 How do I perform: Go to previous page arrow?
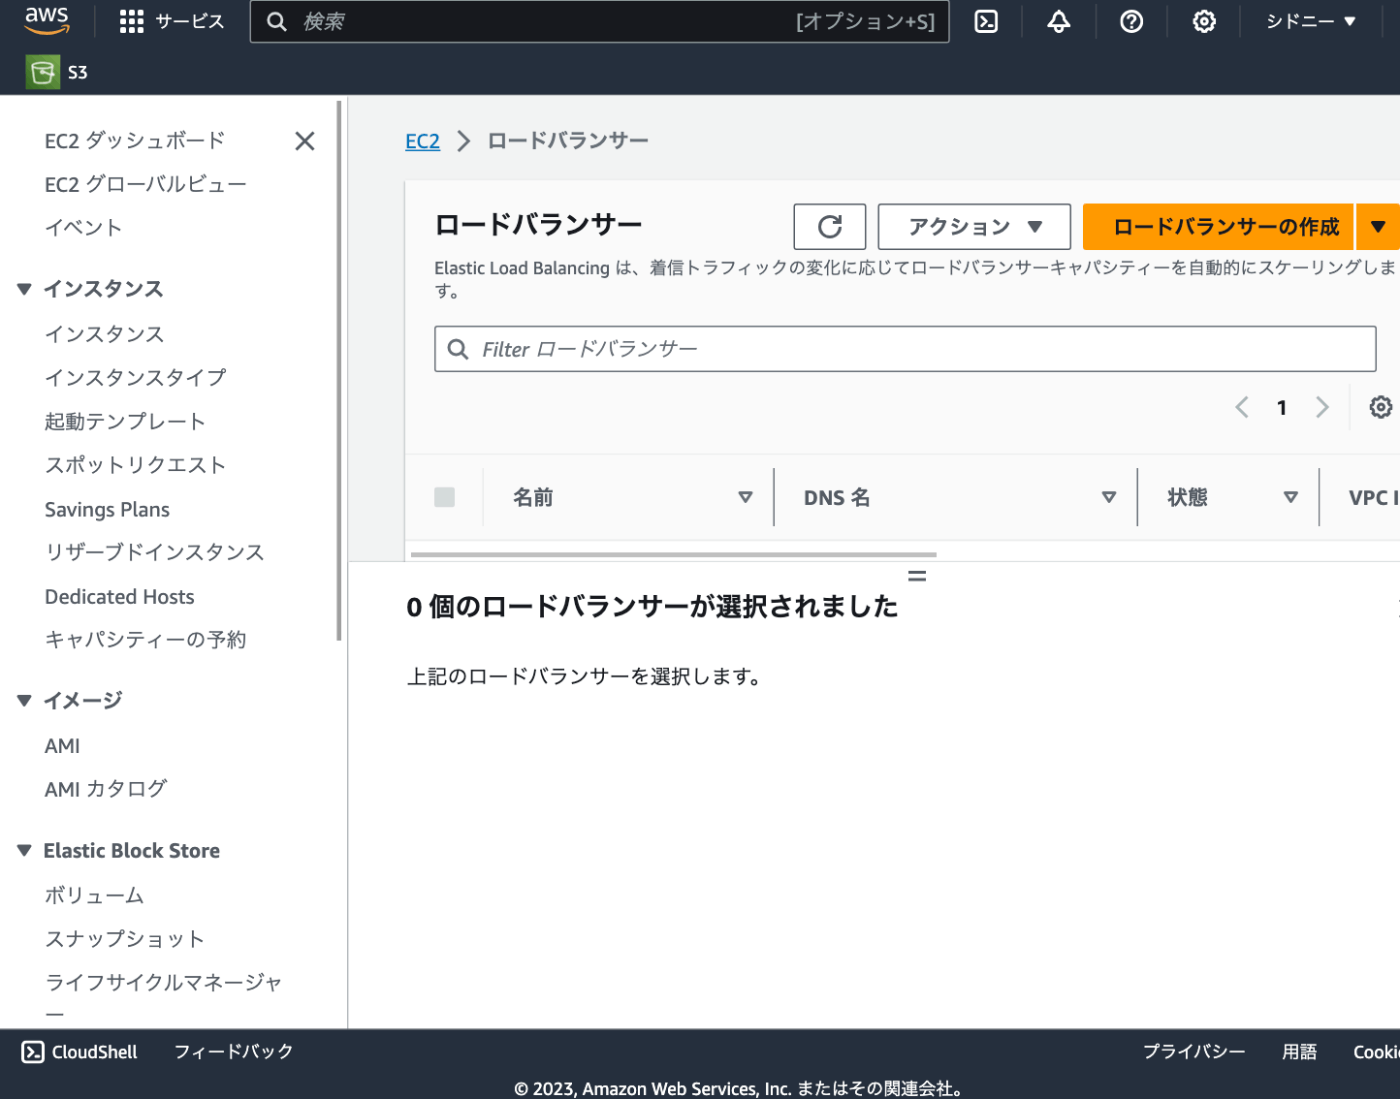click(x=1242, y=407)
